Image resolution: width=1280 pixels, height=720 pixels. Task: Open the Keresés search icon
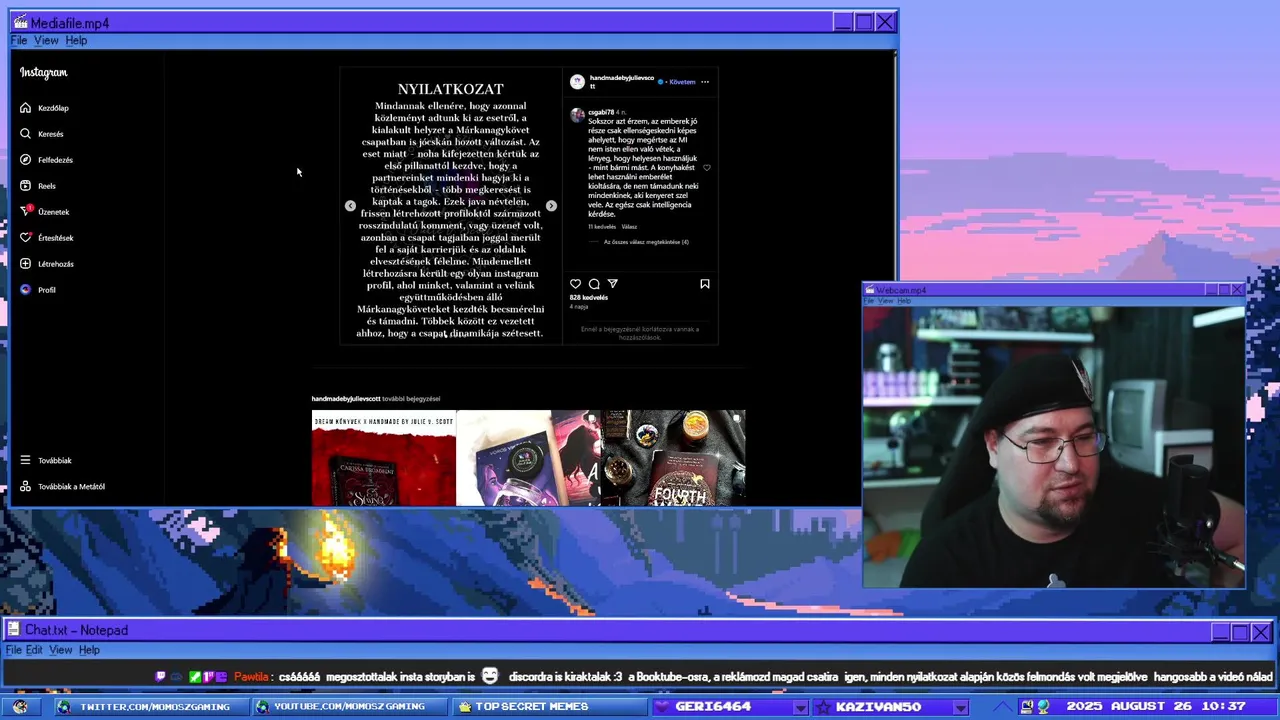(26, 133)
